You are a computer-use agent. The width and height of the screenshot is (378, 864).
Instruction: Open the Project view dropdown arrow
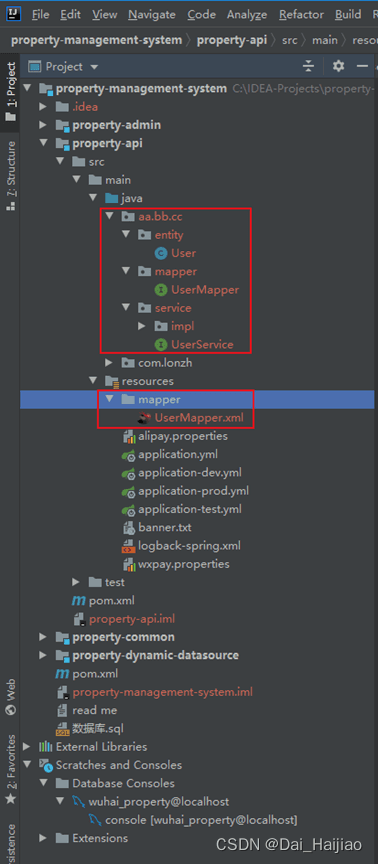[94, 67]
